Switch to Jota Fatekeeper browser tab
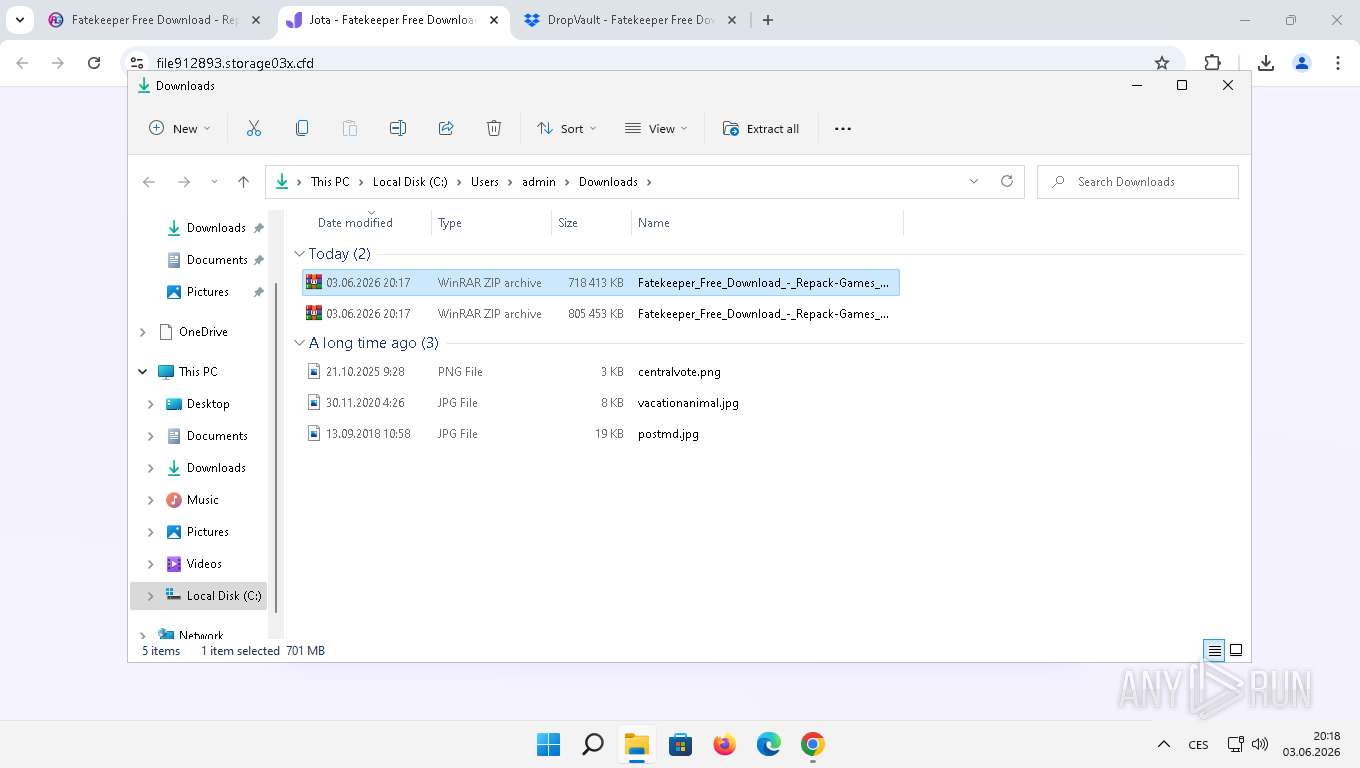 click(x=393, y=20)
